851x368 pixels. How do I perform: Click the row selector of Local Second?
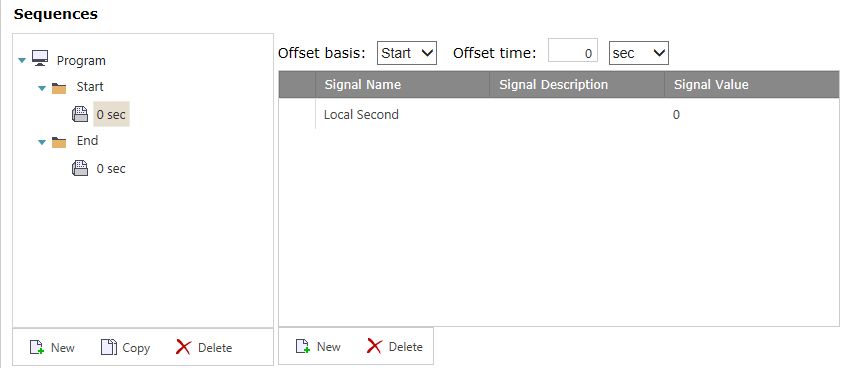(x=297, y=115)
